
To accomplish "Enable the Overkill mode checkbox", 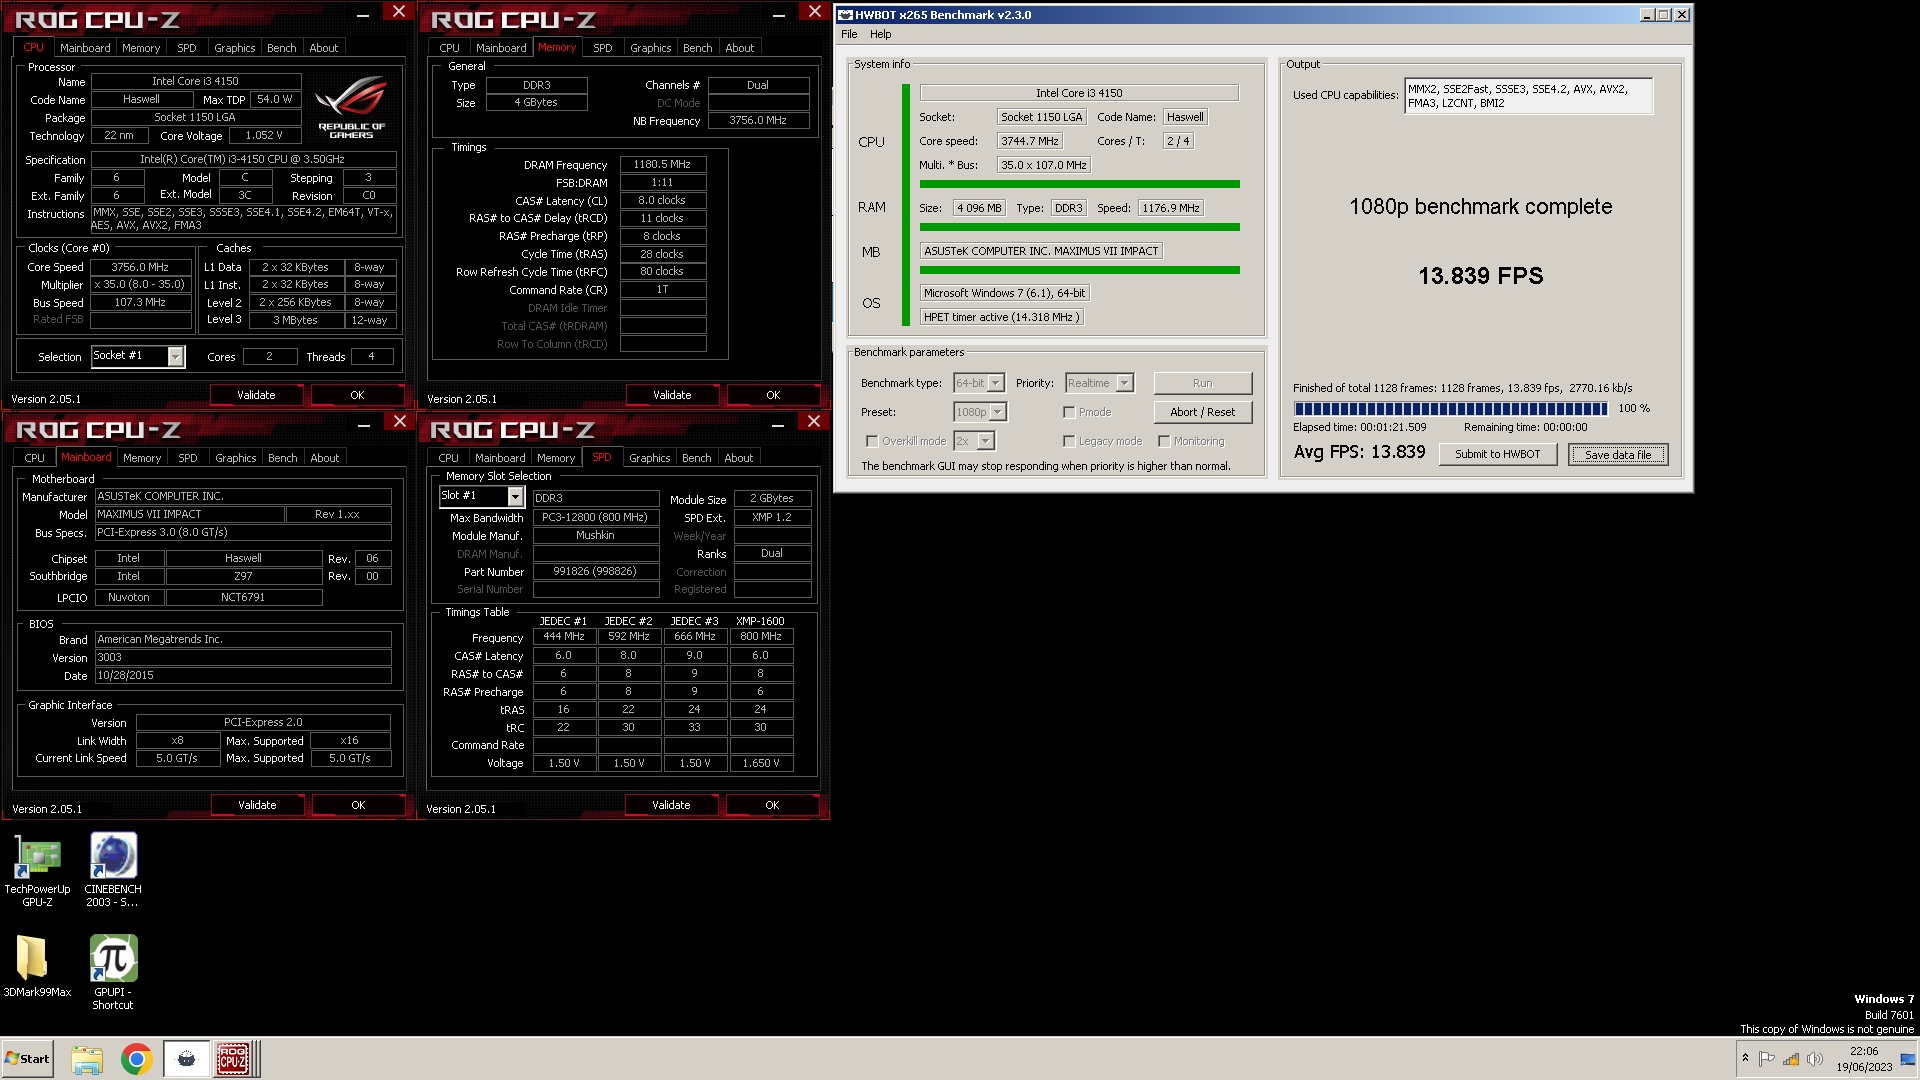I will (x=872, y=441).
